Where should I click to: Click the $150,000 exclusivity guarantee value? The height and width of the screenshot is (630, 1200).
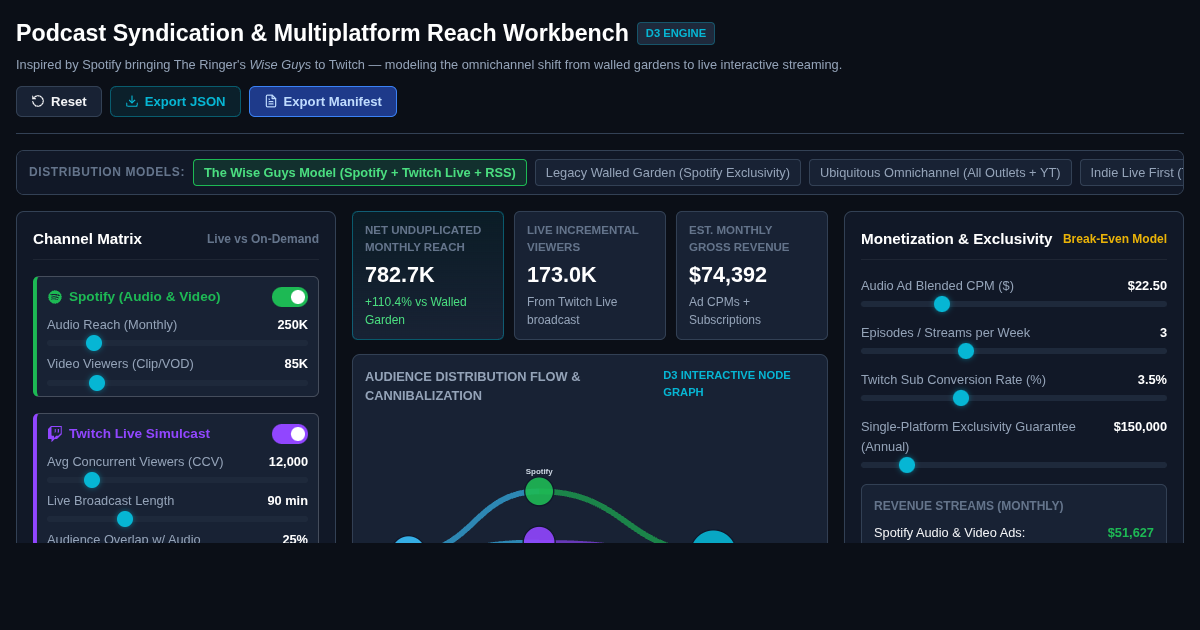point(1140,427)
